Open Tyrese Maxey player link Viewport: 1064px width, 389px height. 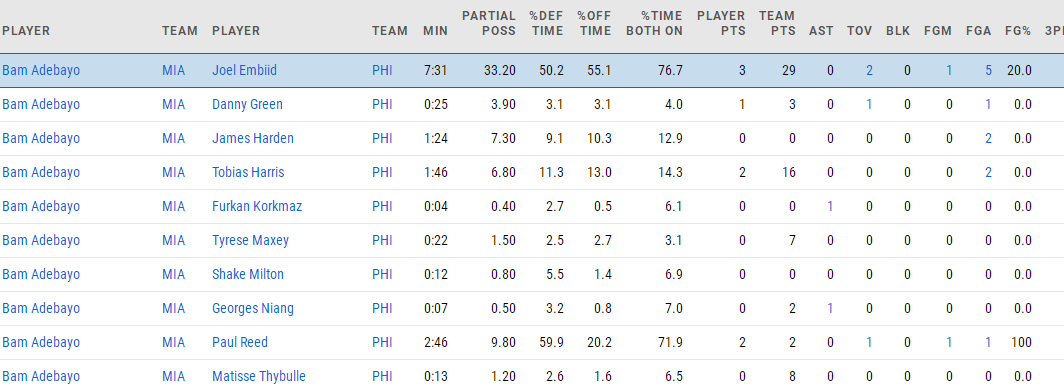tap(250, 240)
